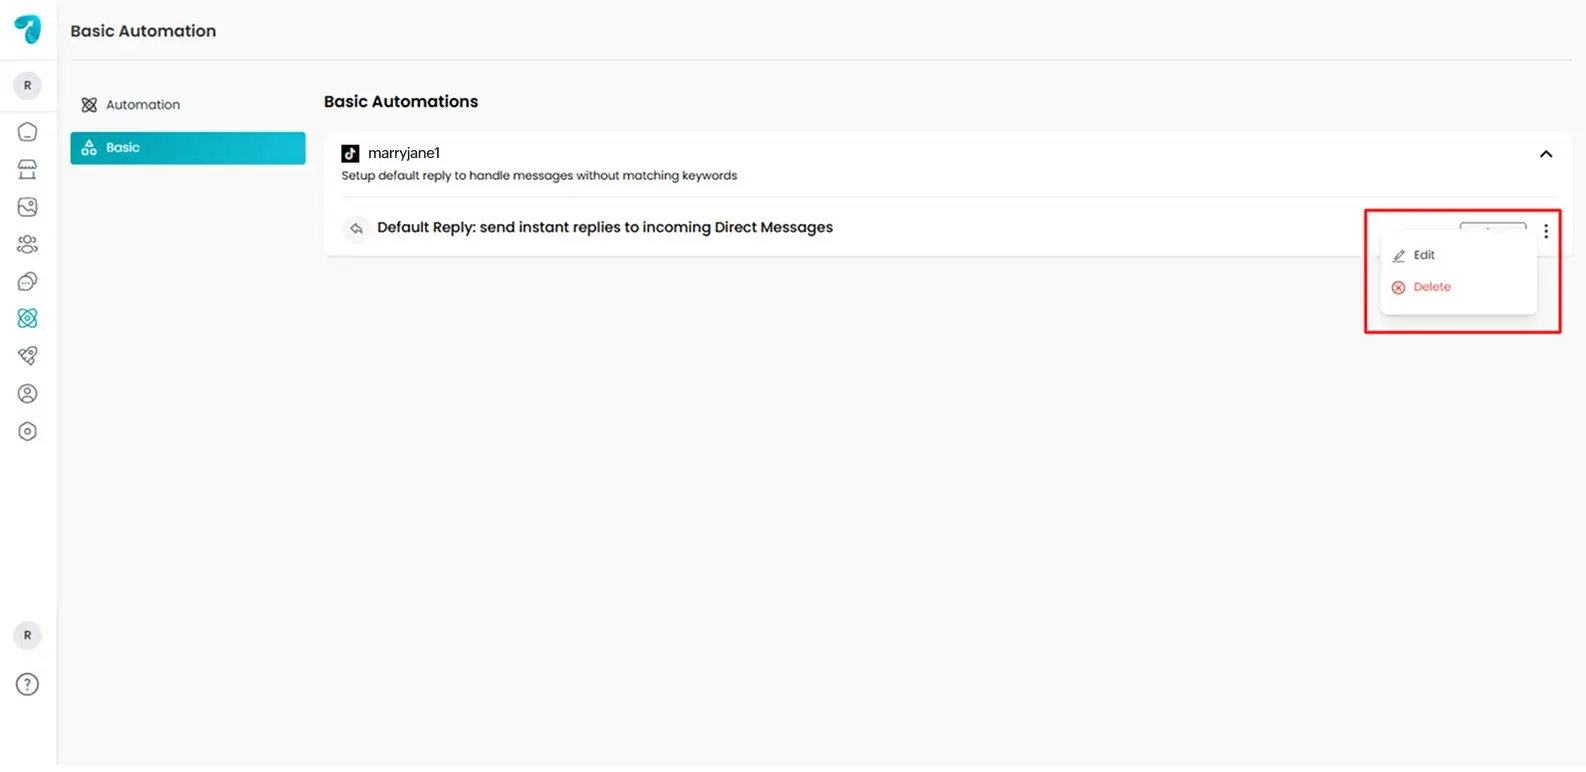Open the chat bubbles sidebar icon
This screenshot has width=1586, height=772.
tap(28, 282)
